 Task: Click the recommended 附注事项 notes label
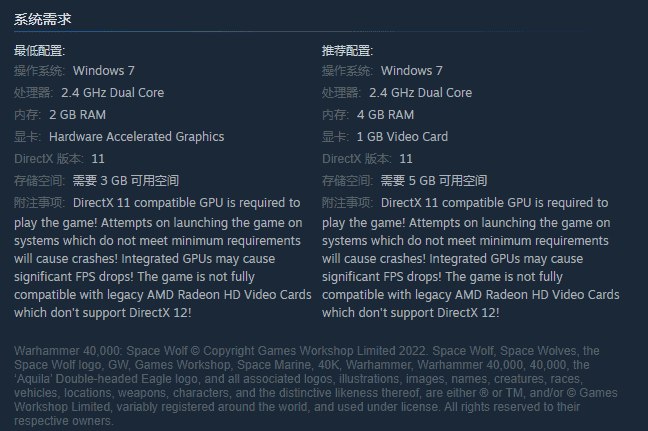(x=347, y=203)
